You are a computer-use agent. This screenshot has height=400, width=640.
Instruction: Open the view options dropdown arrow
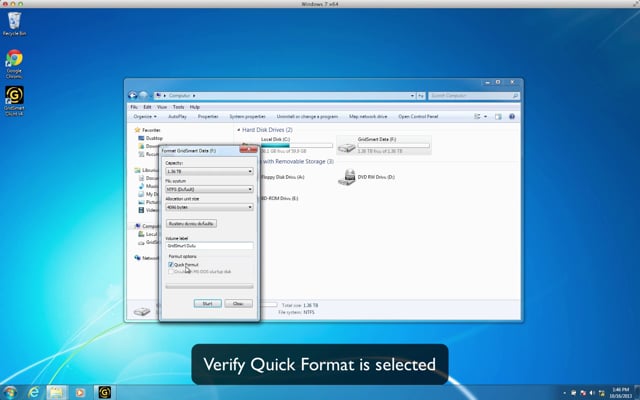485,116
